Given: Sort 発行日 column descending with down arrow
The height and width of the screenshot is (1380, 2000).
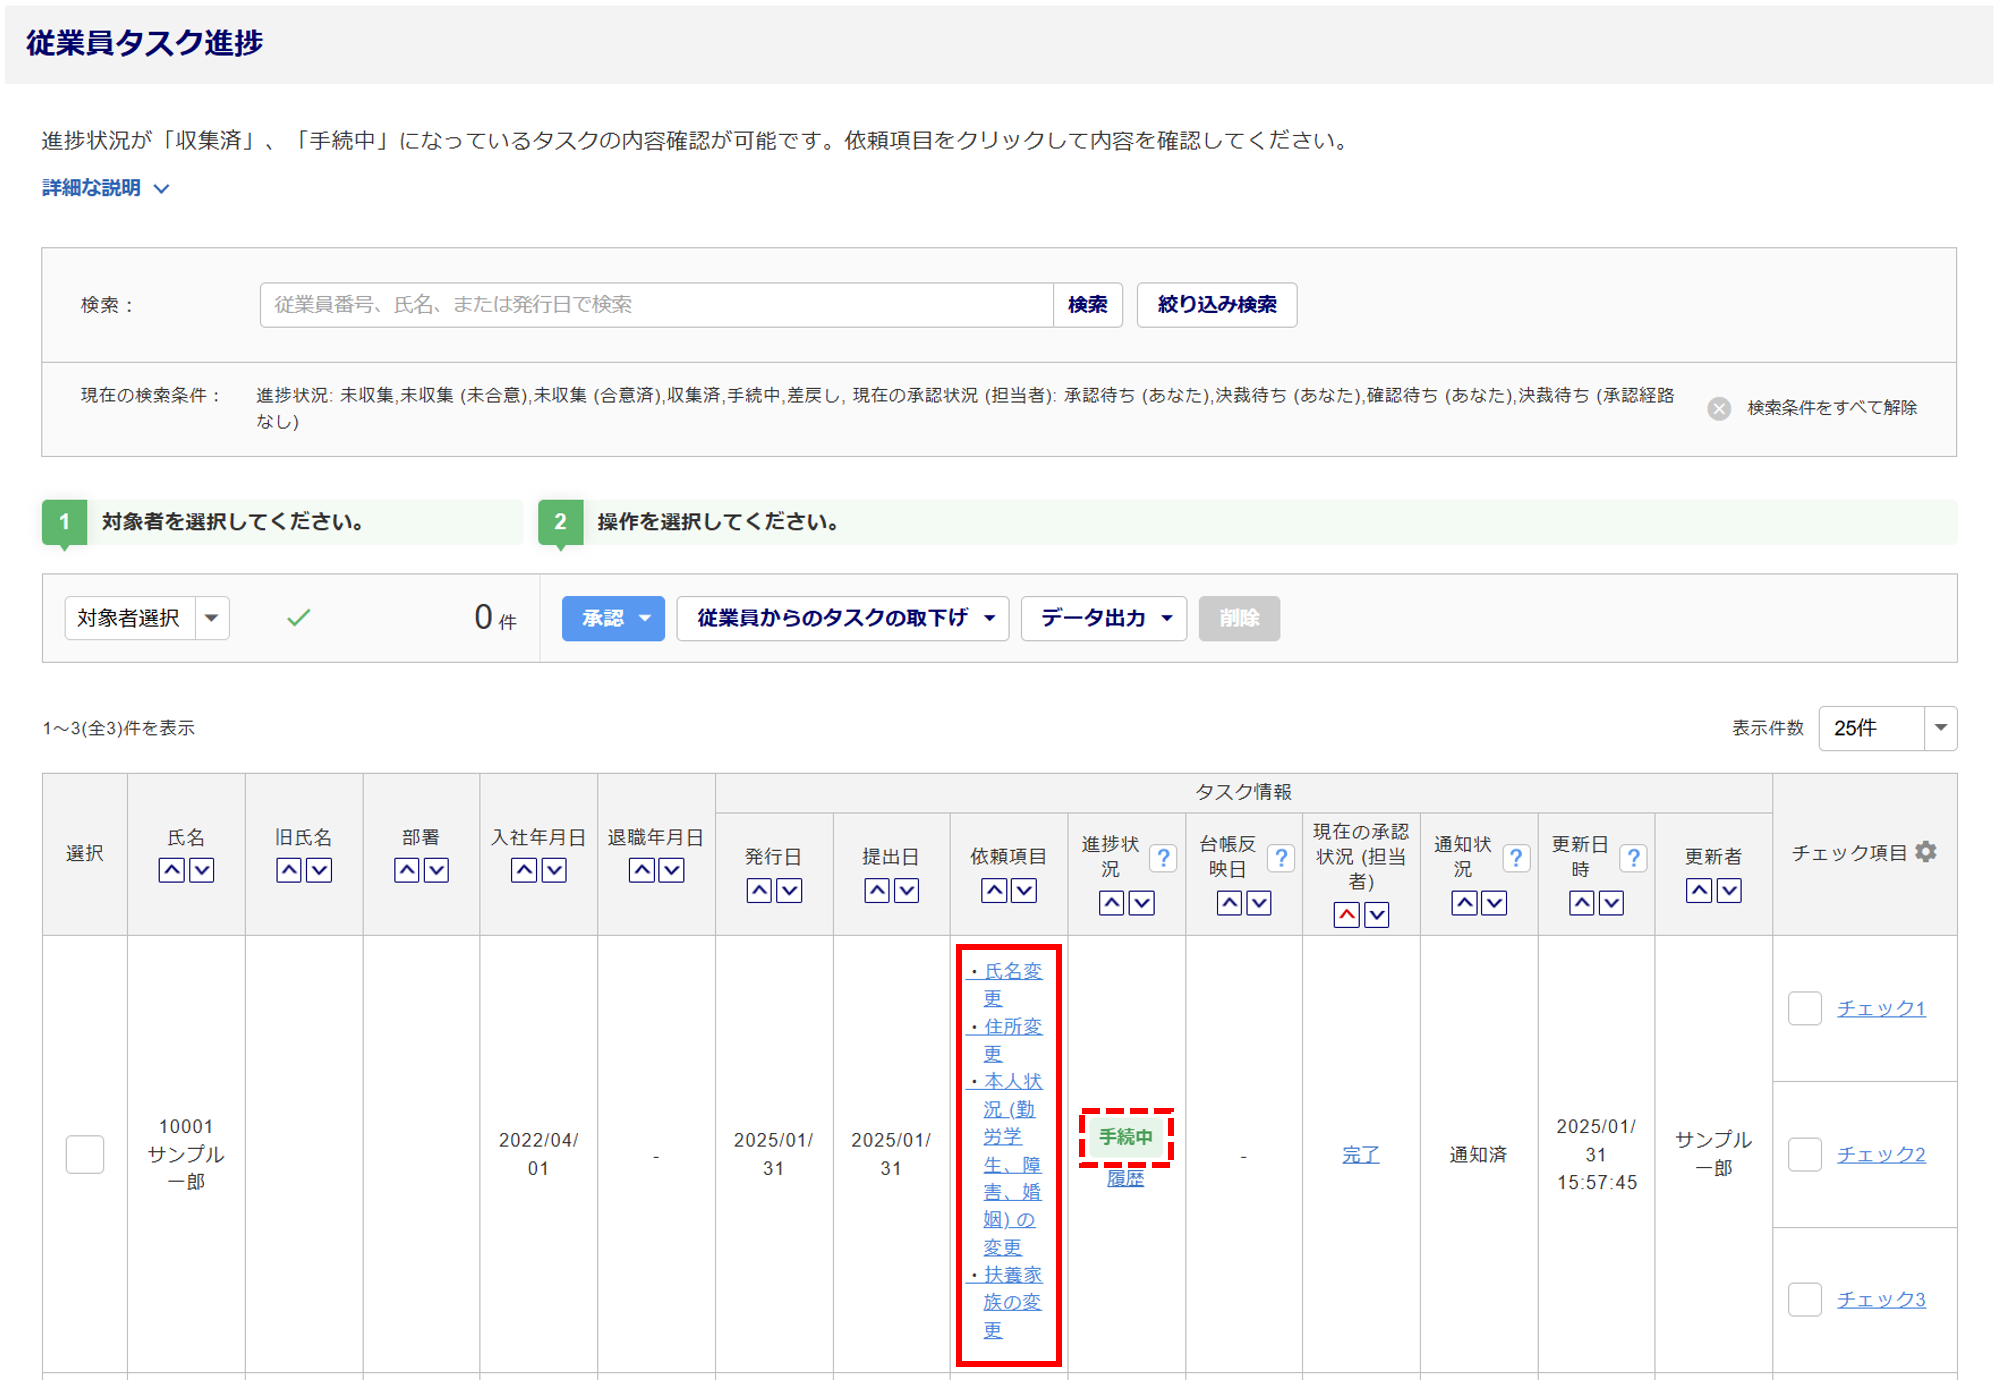Looking at the screenshot, I should click(789, 890).
